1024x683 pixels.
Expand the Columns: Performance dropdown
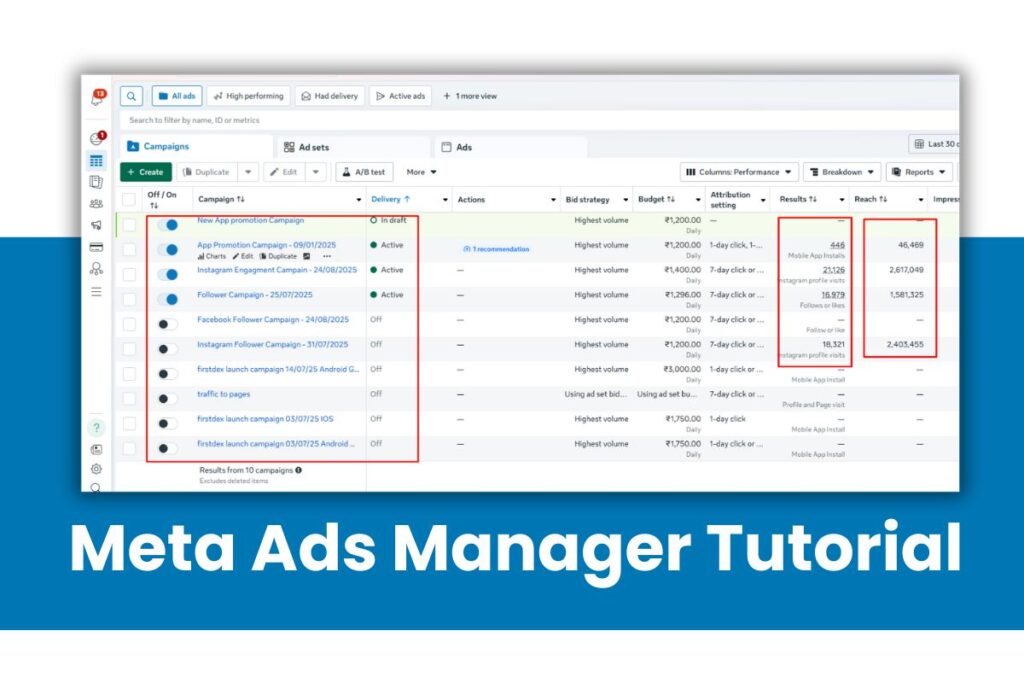[x=741, y=172]
